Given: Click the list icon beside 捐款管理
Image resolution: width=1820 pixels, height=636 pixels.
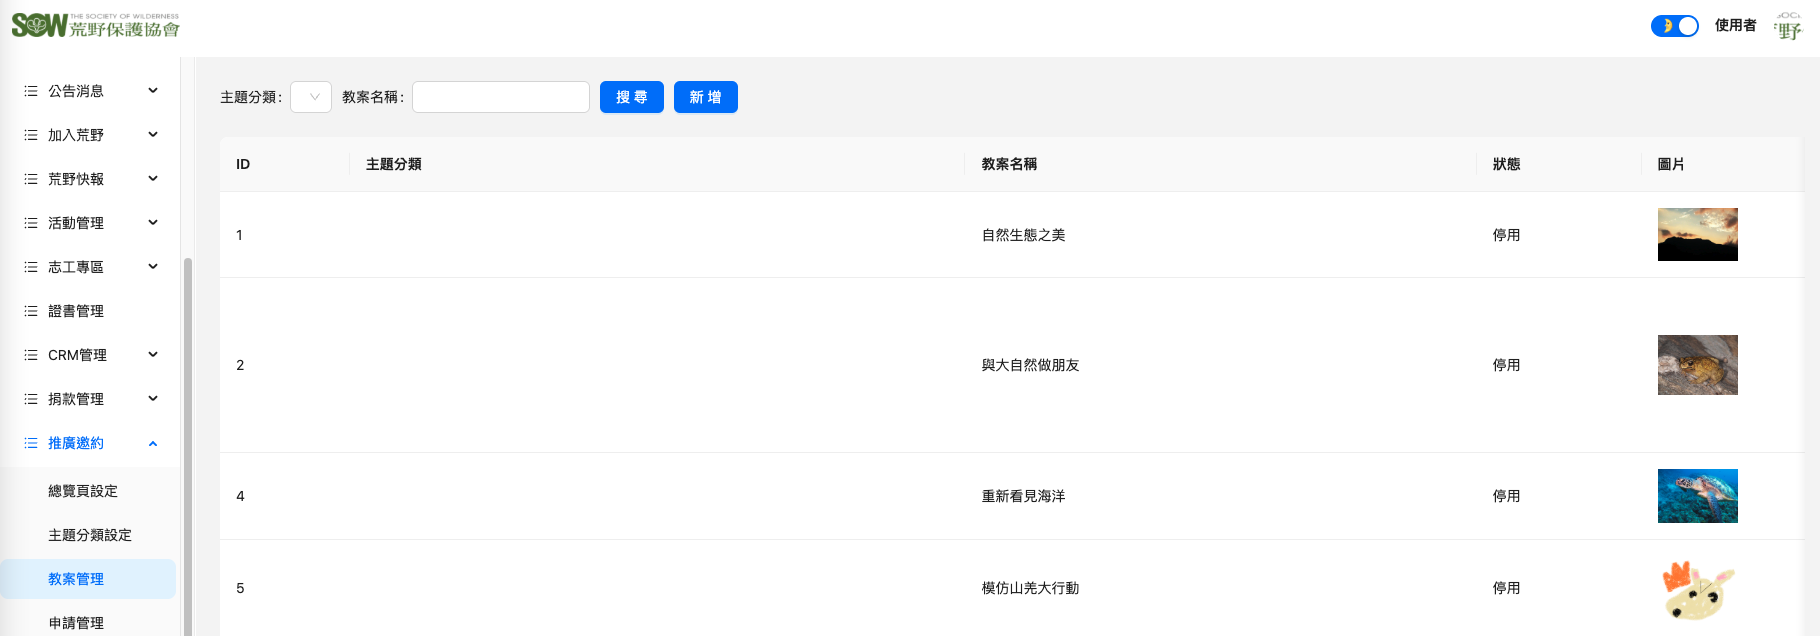Looking at the screenshot, I should coord(31,399).
